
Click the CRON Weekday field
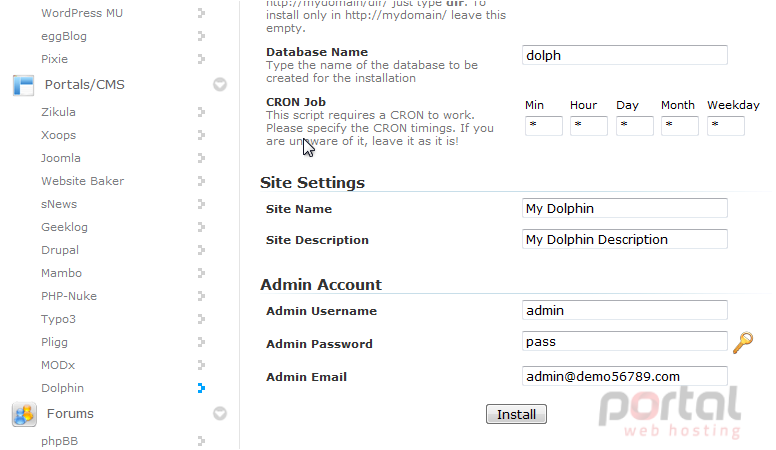[726, 126]
